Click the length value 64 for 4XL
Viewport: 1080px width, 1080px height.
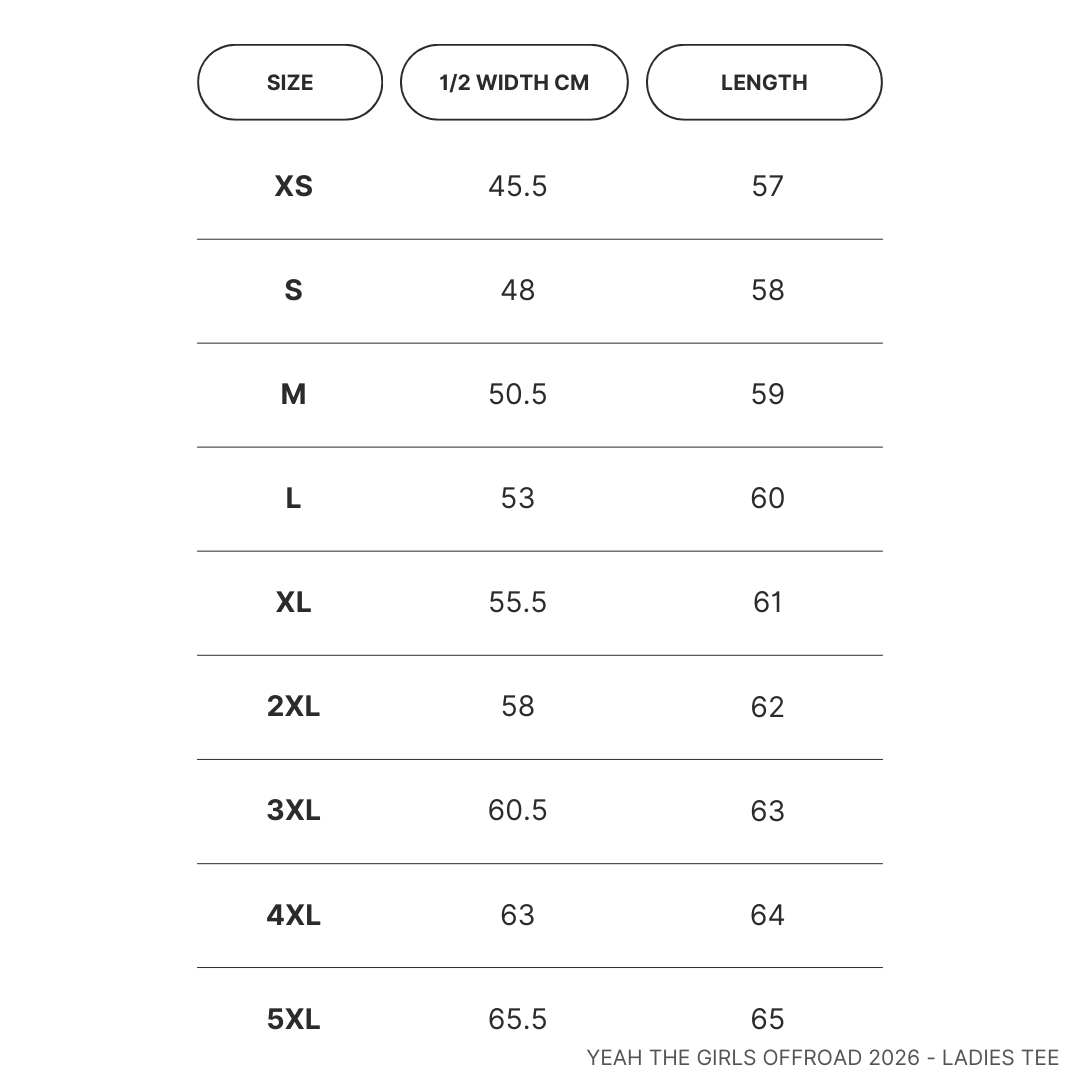click(767, 914)
